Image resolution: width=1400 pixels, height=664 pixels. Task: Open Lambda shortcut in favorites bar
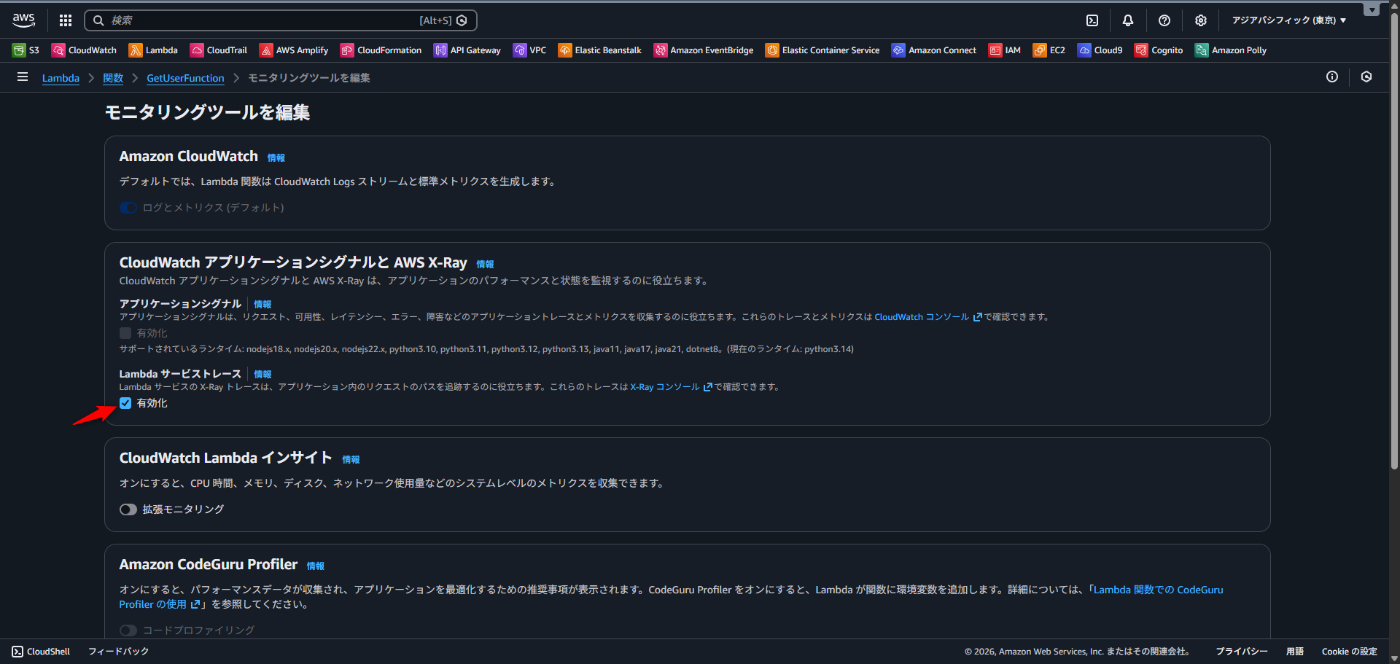153,50
